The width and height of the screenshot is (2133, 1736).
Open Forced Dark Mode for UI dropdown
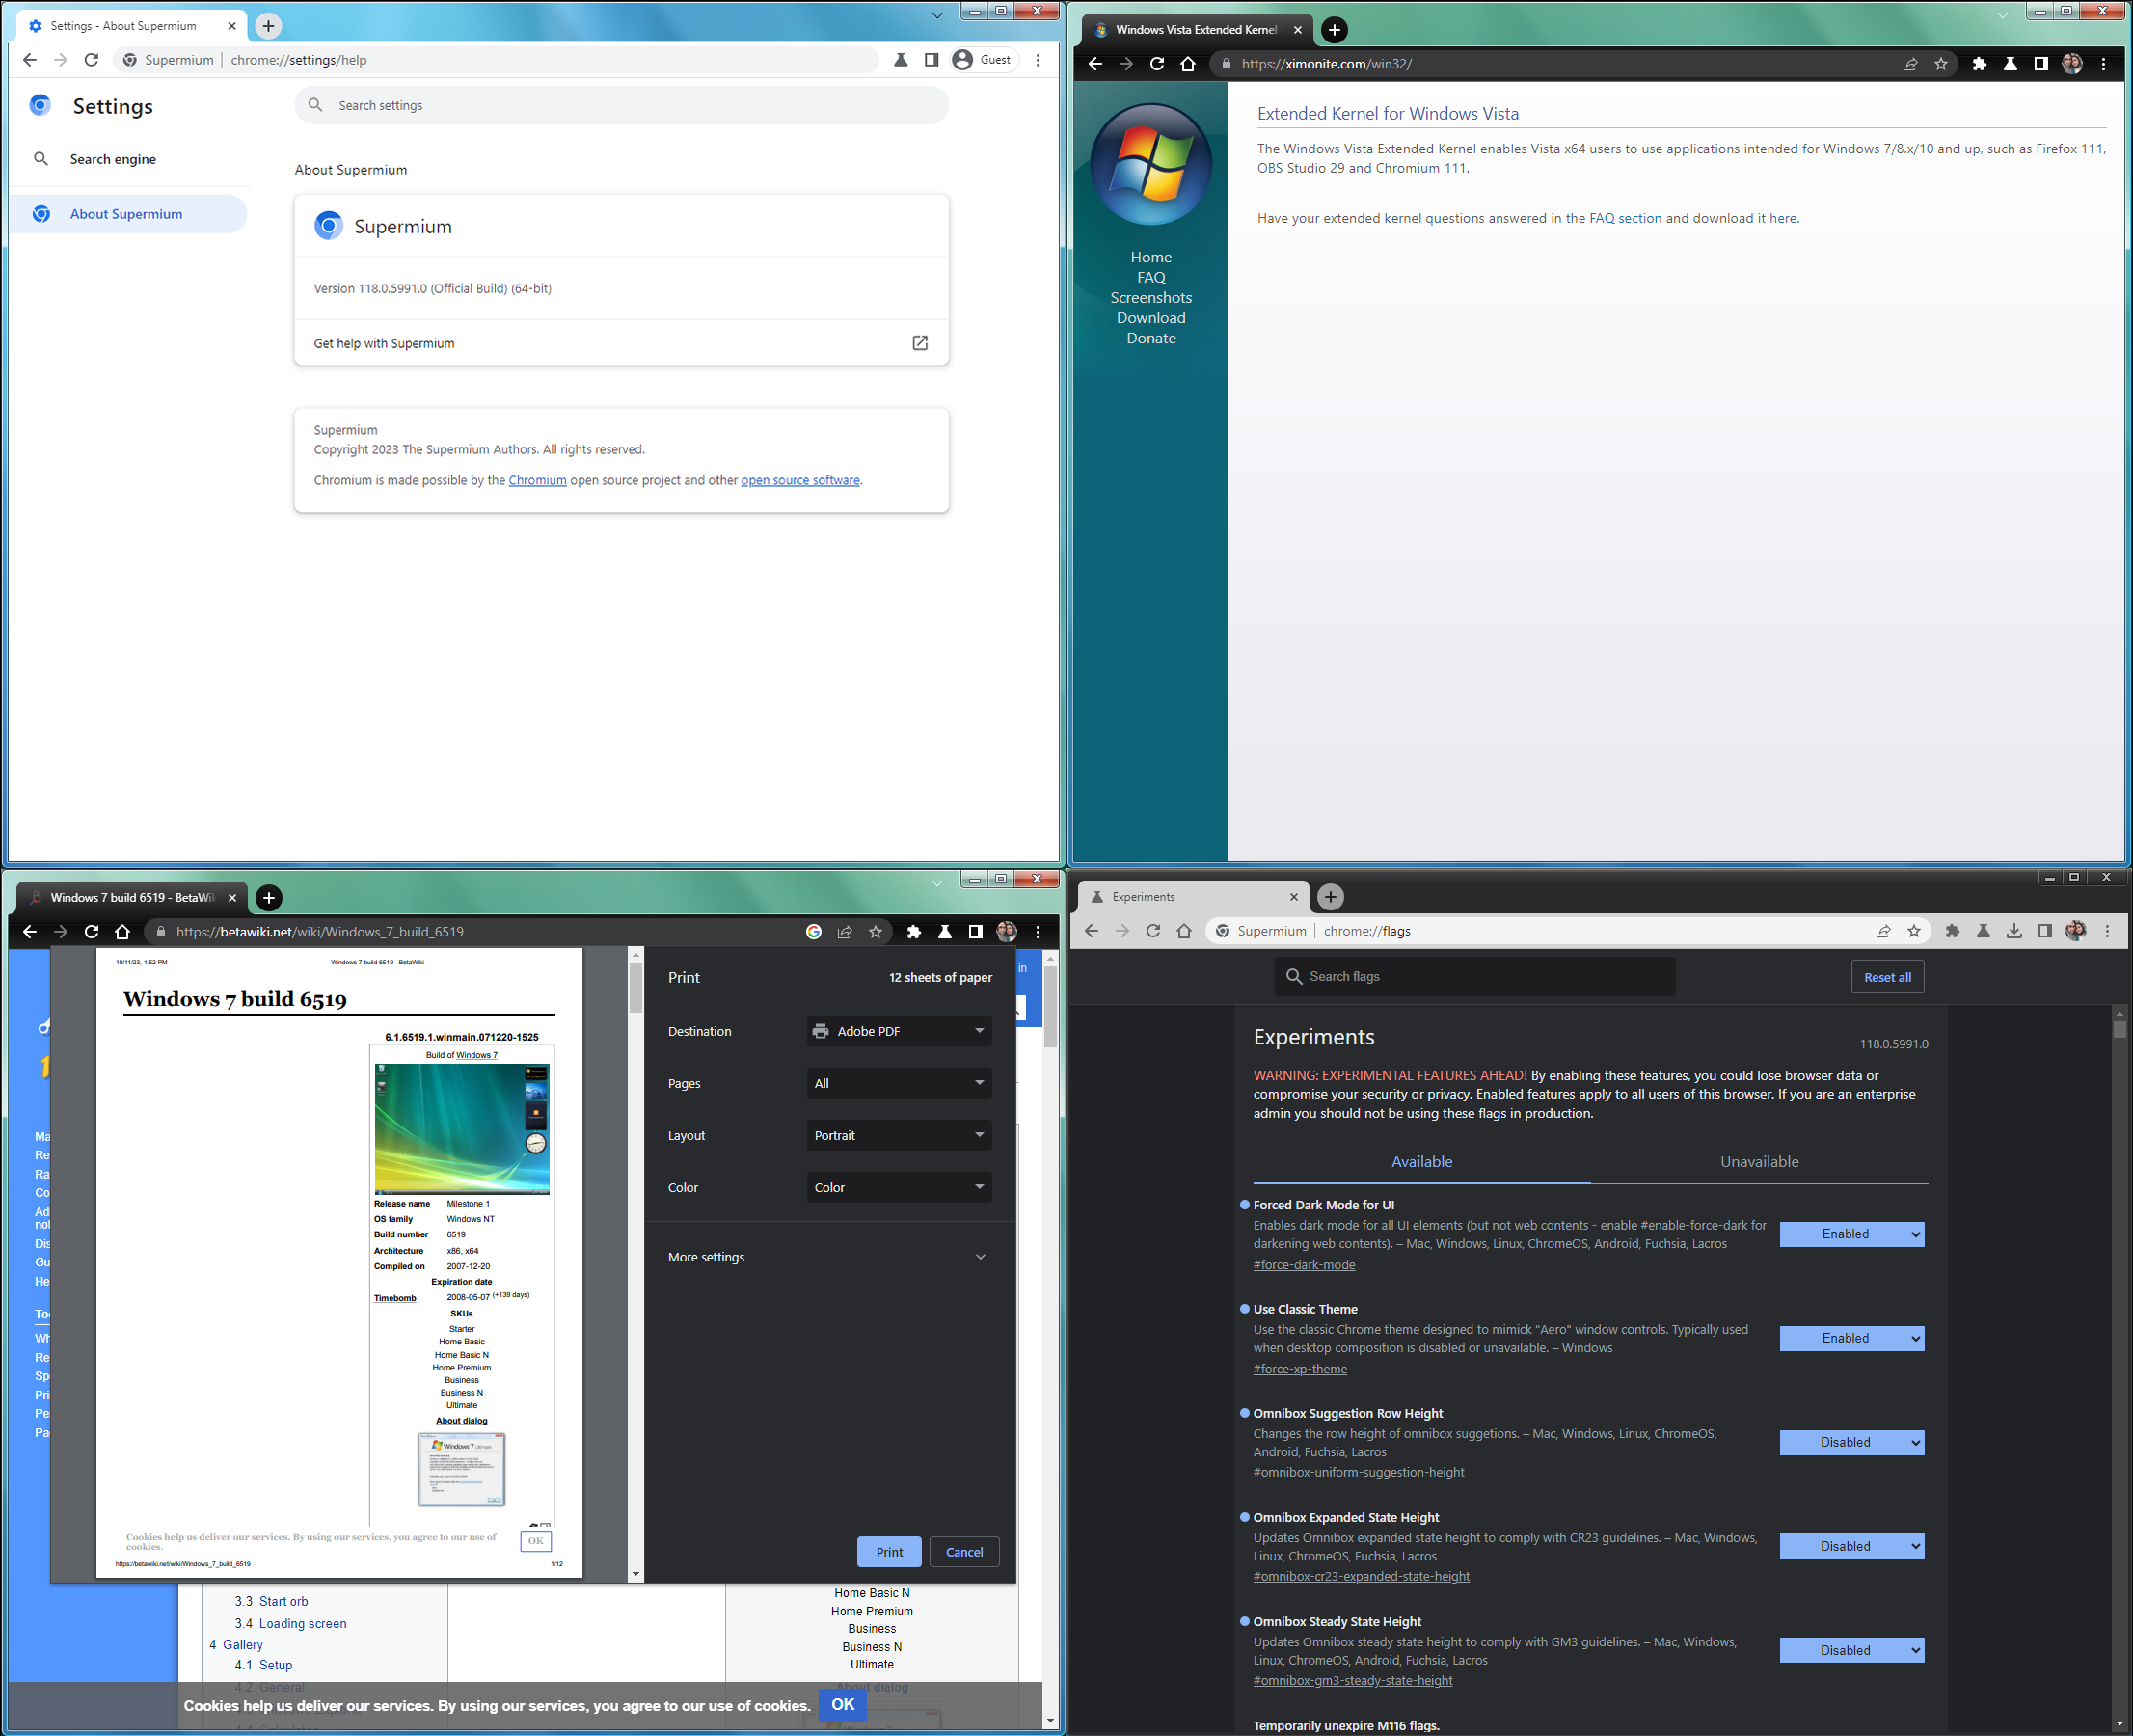pyautogui.click(x=1851, y=1234)
